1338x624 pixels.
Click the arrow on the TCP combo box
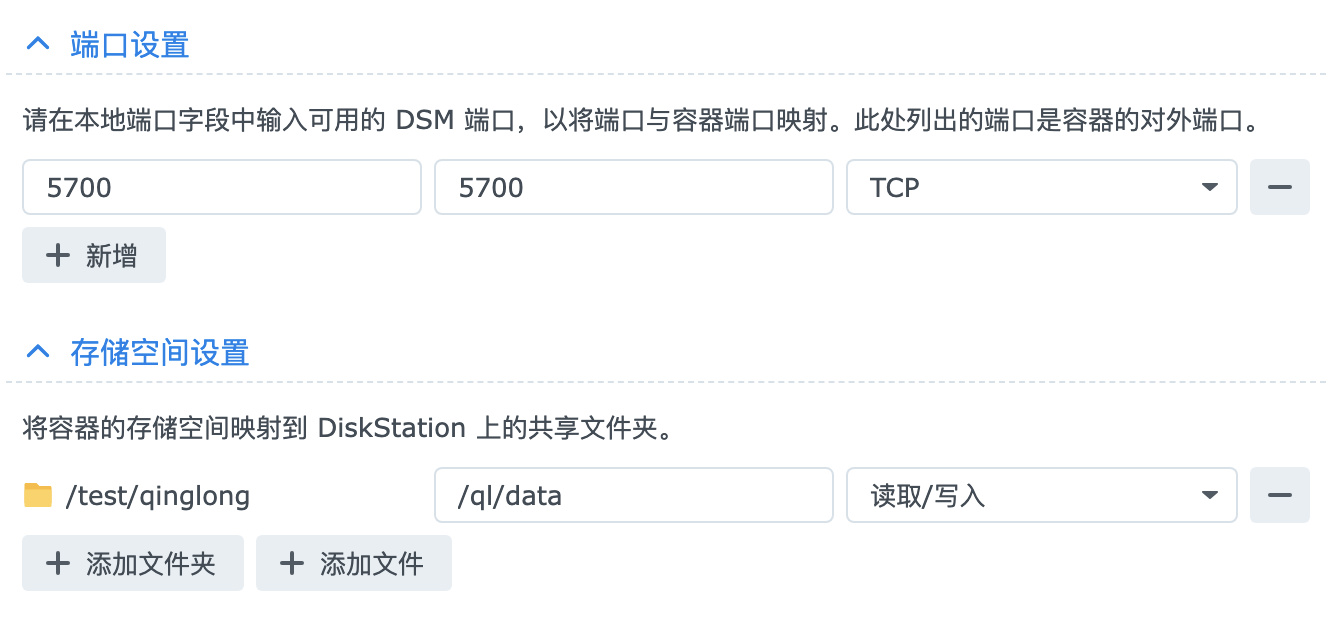[x=1209, y=187]
